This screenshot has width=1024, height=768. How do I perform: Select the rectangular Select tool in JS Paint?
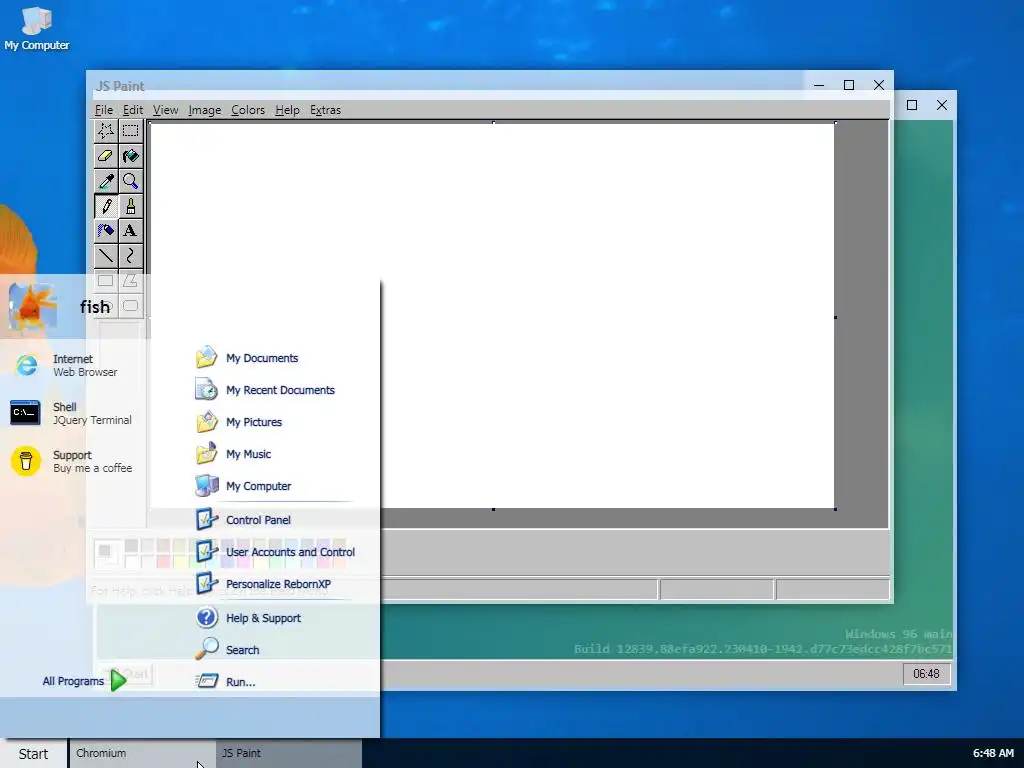coord(131,131)
